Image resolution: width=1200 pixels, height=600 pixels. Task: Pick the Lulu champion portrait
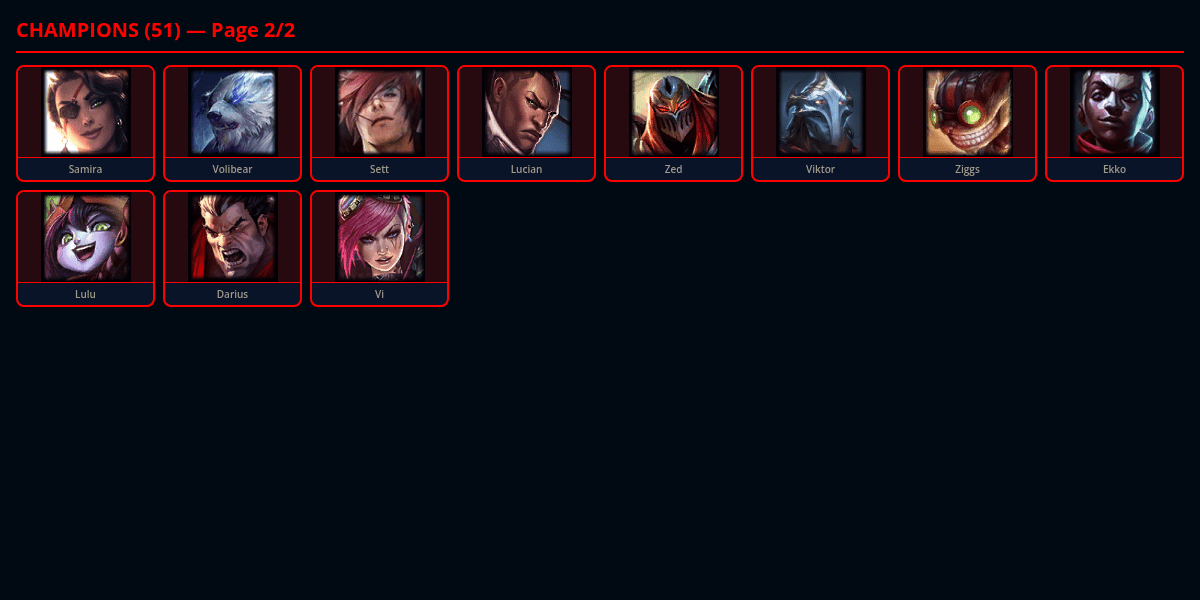85,237
